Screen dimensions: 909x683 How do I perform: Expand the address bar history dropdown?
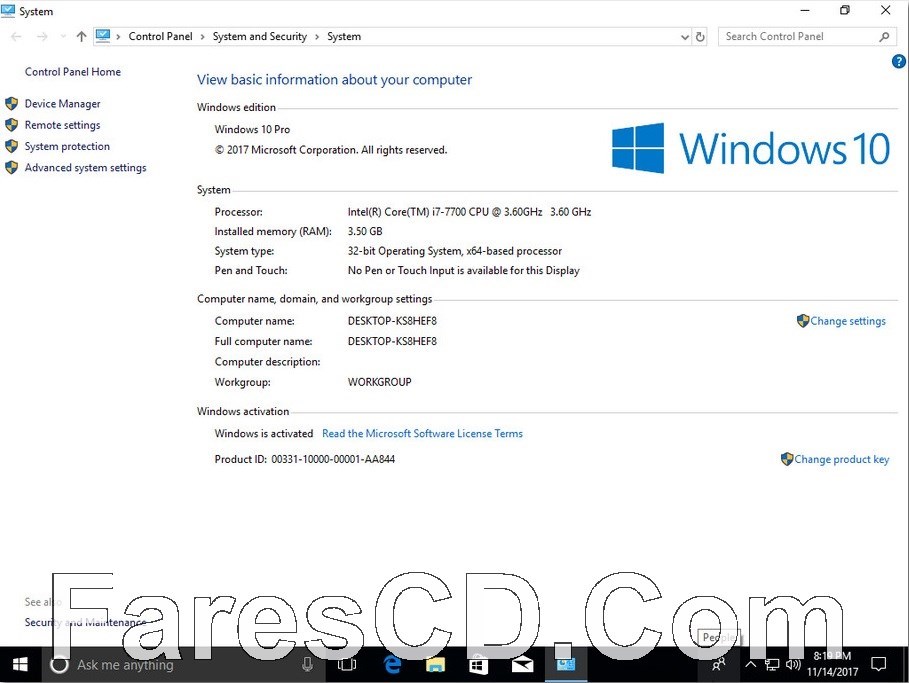pos(685,37)
